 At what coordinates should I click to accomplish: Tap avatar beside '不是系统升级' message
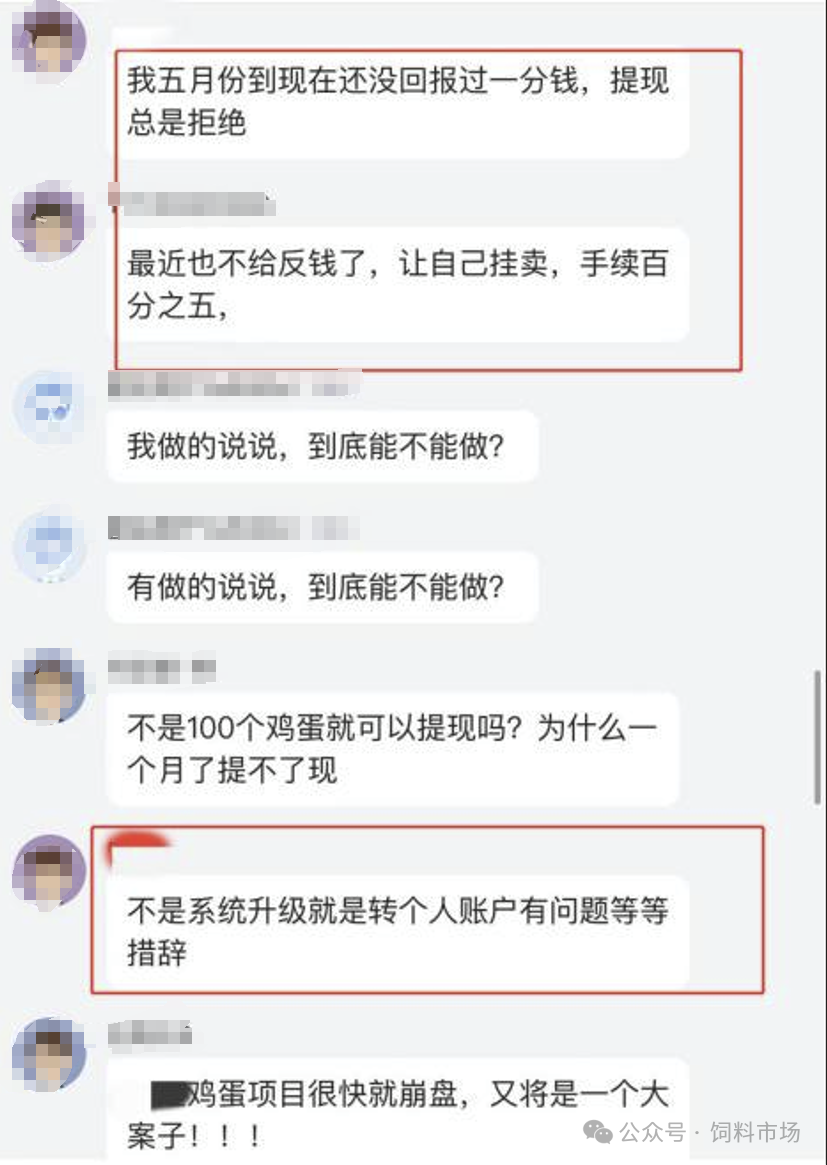[49, 873]
